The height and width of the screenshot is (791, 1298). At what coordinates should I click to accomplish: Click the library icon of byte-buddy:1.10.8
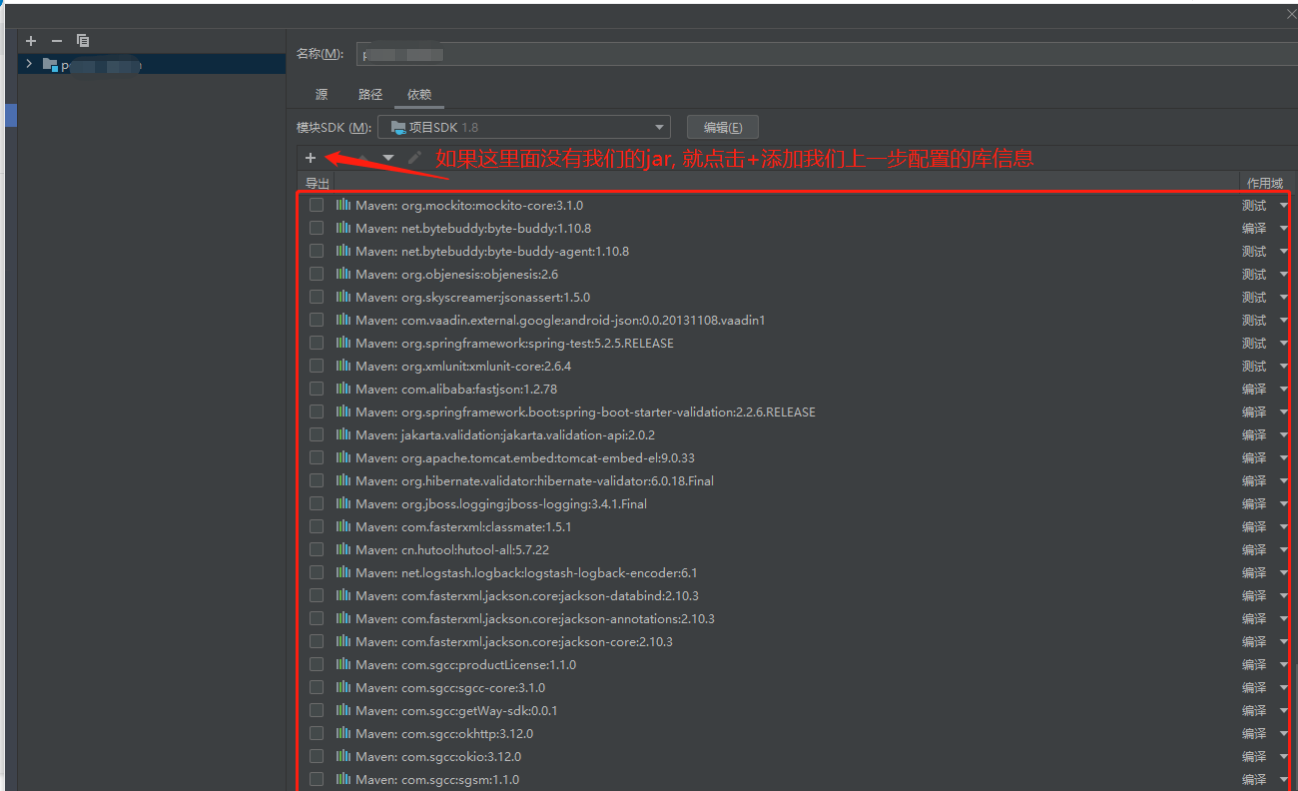coord(343,228)
